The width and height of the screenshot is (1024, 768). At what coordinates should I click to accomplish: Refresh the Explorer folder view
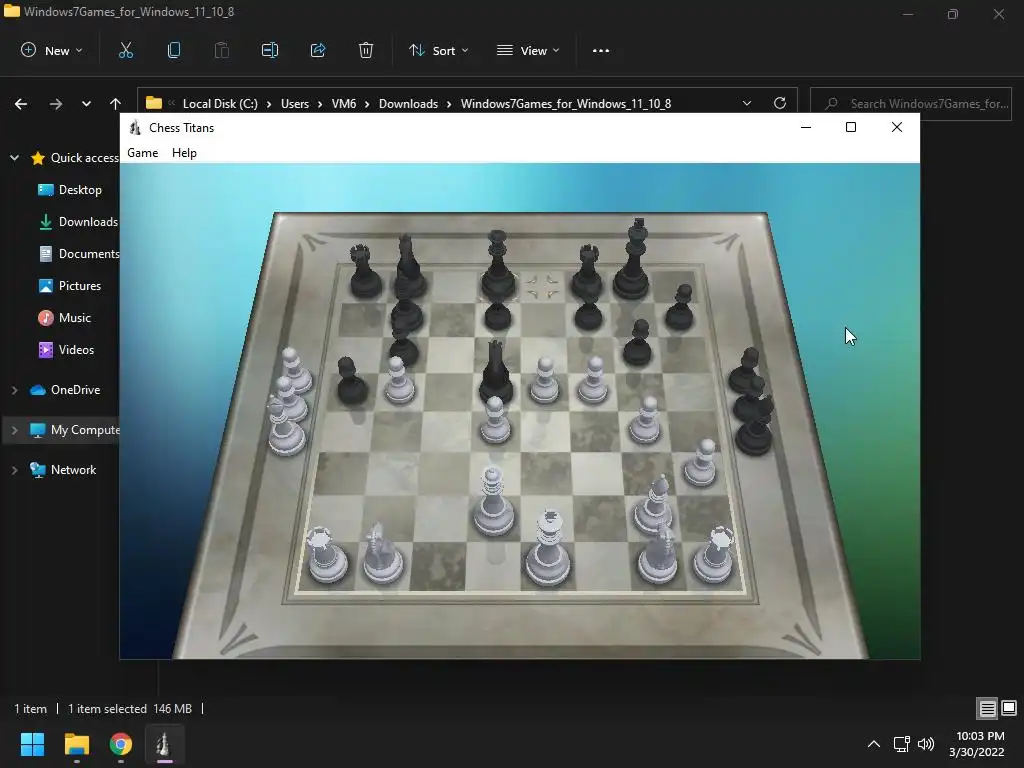(780, 103)
